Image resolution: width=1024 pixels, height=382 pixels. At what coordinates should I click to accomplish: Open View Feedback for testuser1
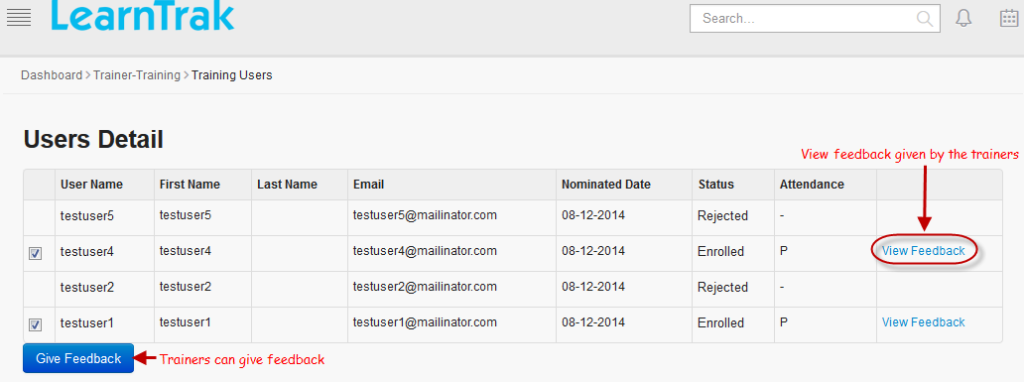click(923, 322)
